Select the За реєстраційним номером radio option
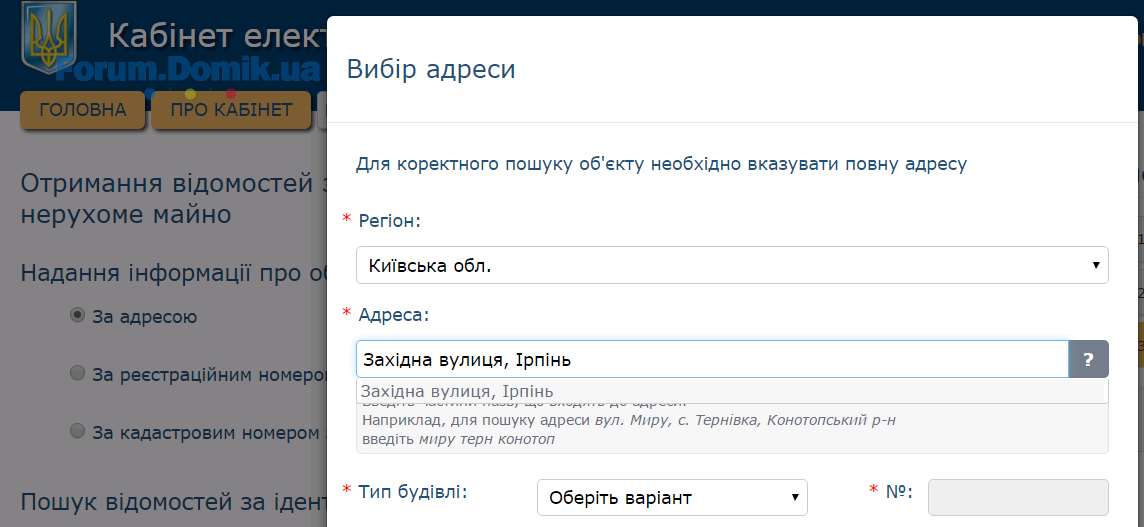Image resolution: width=1144 pixels, height=527 pixels. pyautogui.click(x=77, y=374)
